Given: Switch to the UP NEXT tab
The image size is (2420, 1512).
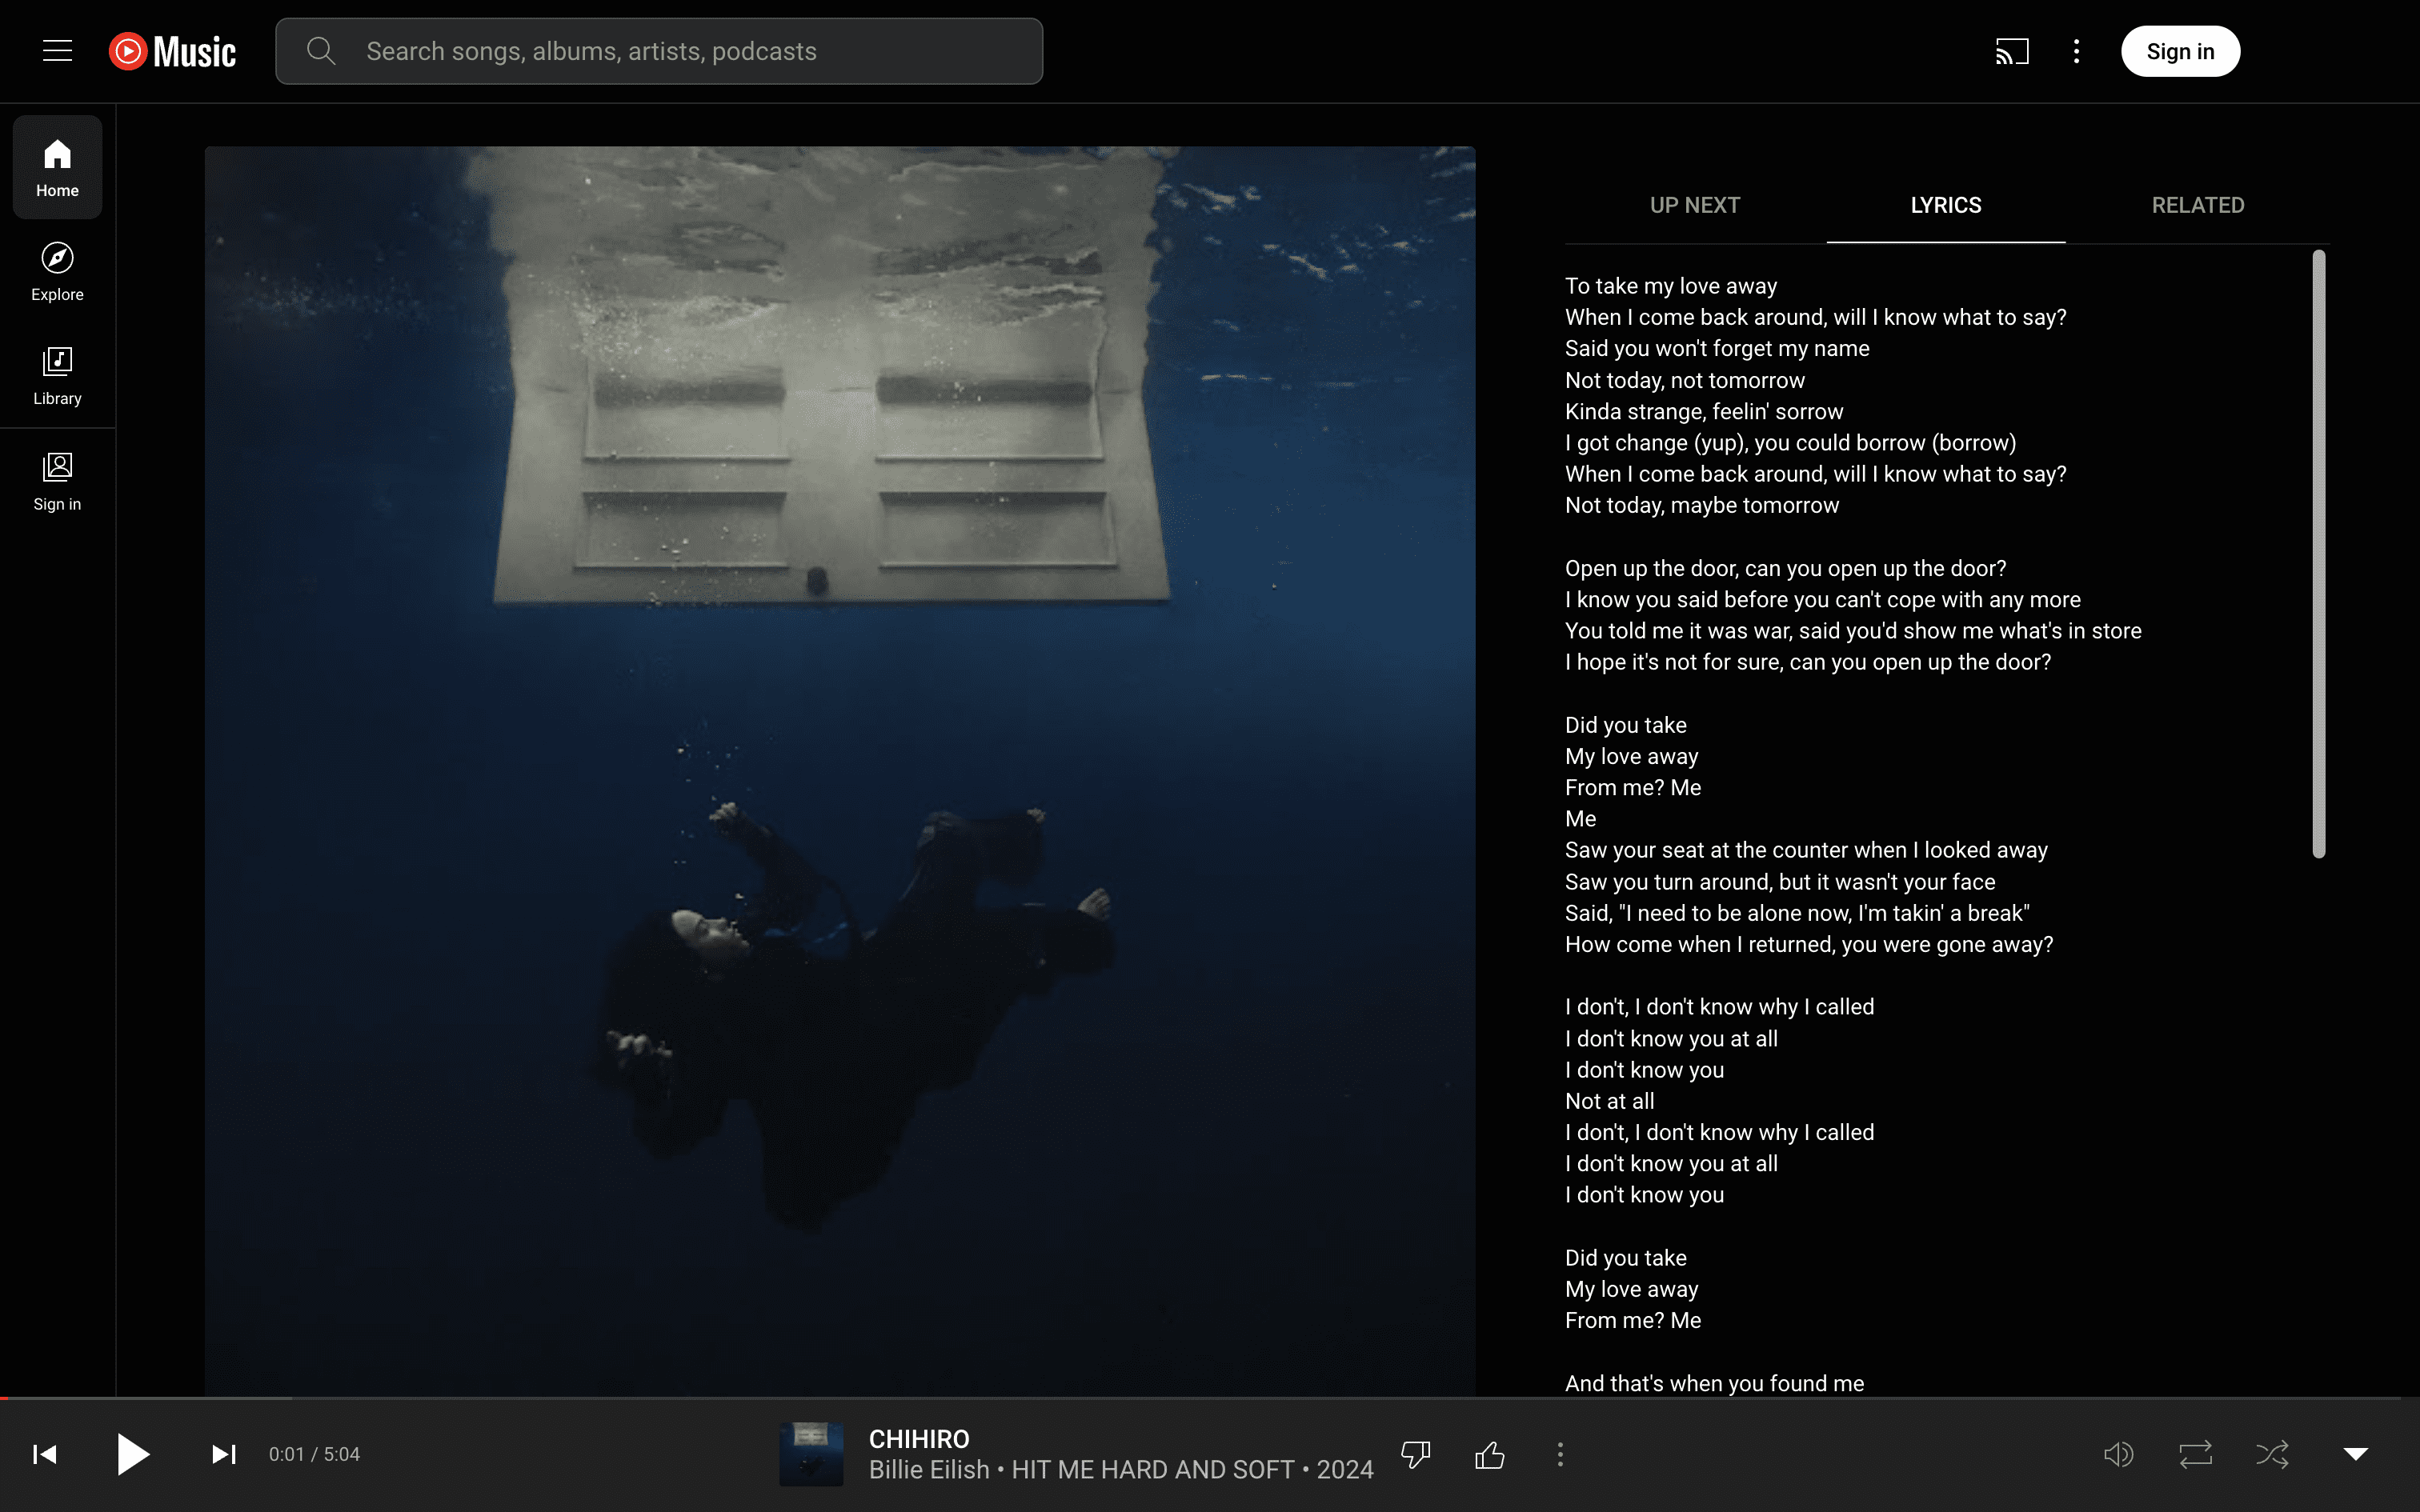Looking at the screenshot, I should pos(1695,205).
